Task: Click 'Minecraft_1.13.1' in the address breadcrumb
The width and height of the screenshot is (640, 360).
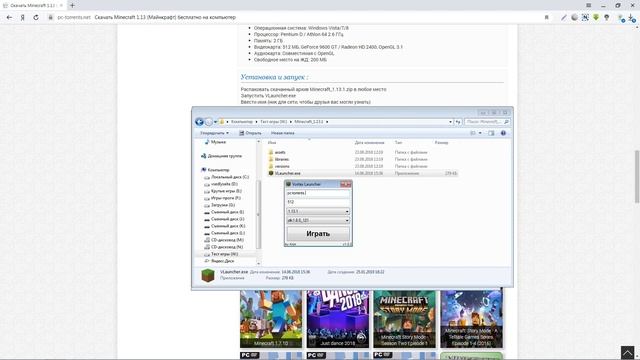Action: [x=309, y=122]
